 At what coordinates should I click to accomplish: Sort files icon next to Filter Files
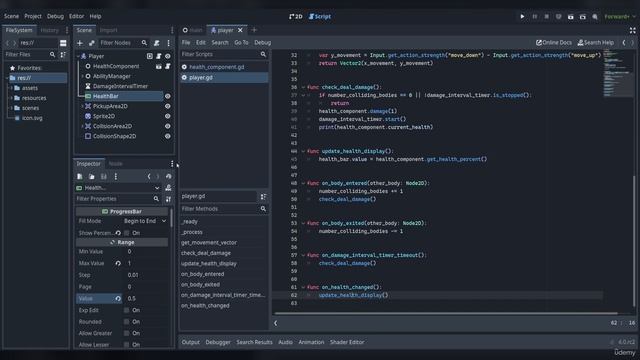[63, 54]
